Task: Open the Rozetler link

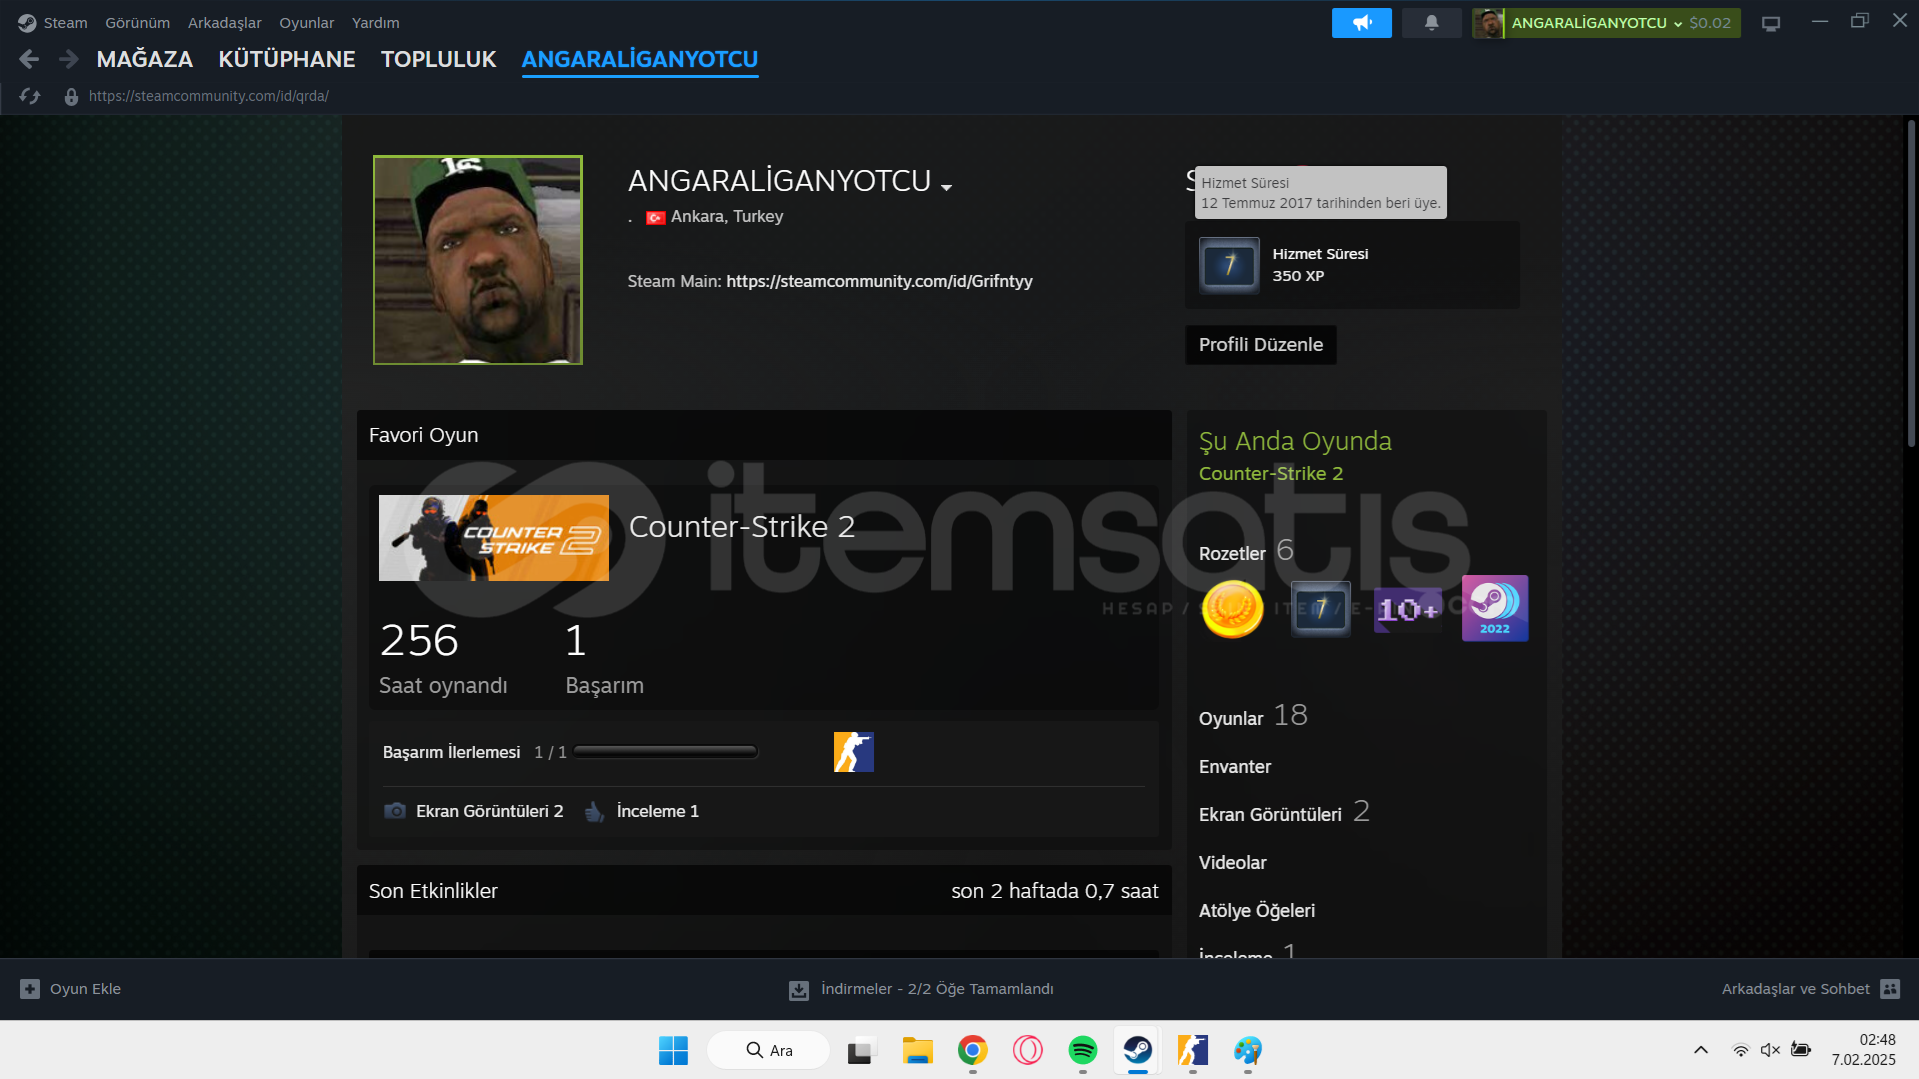Action: pyautogui.click(x=1231, y=554)
